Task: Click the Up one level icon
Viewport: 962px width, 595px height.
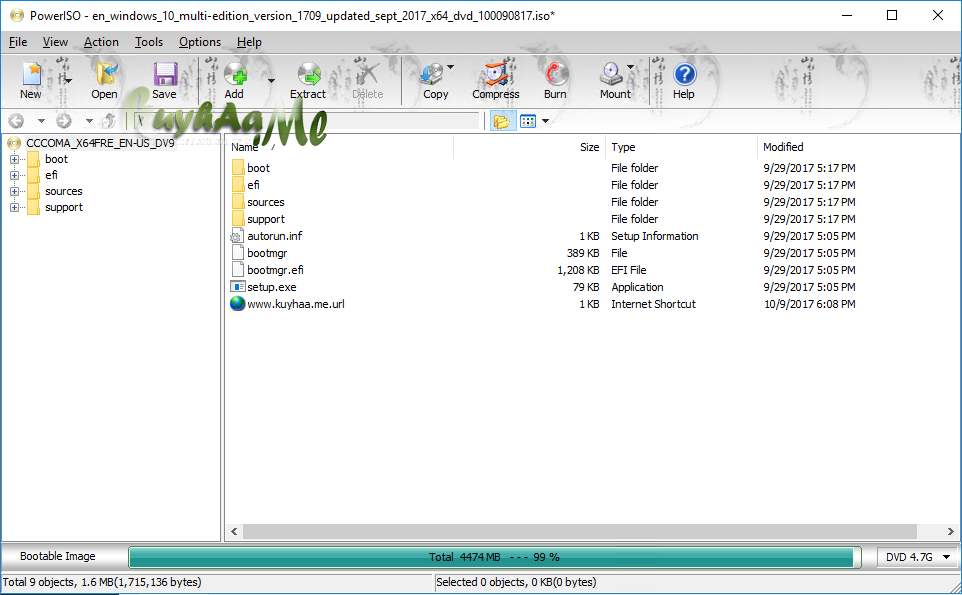Action: tap(109, 121)
